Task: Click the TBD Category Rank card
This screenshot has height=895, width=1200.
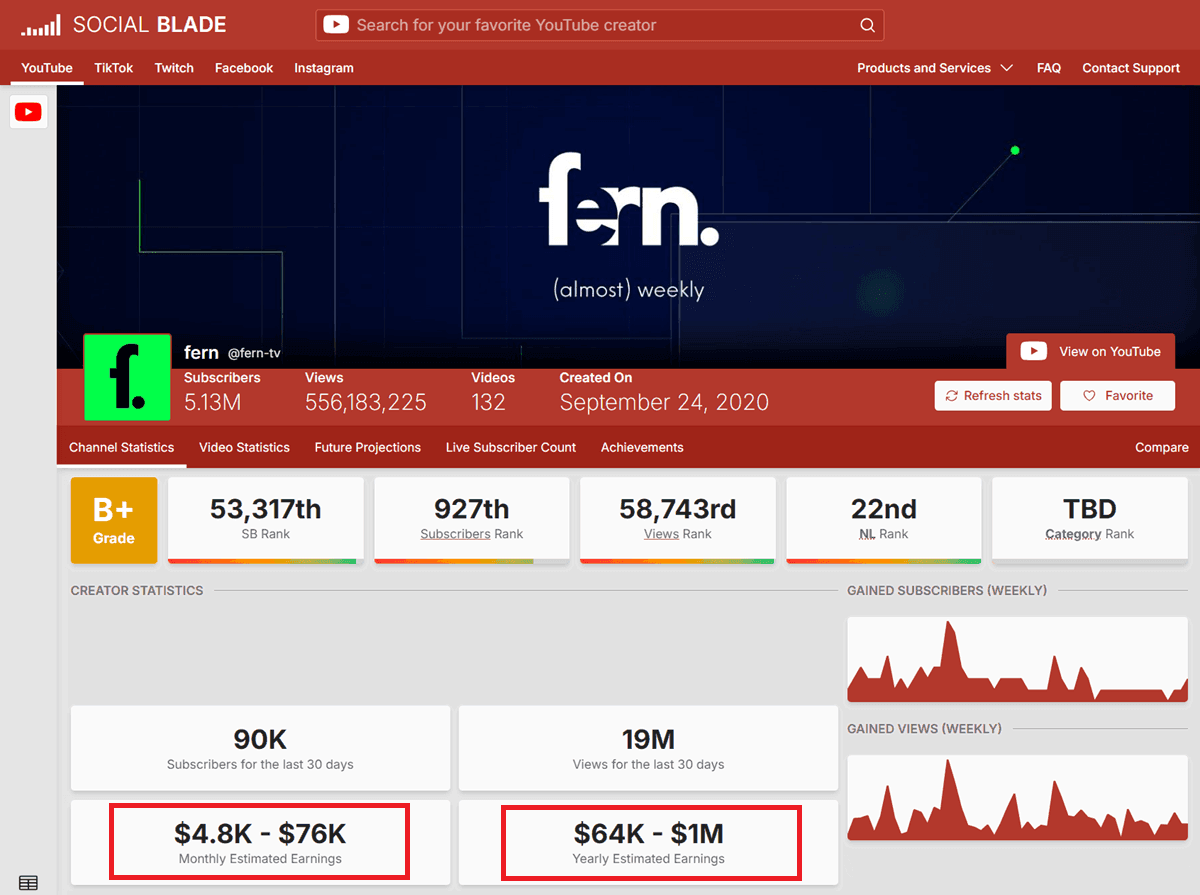Action: point(1090,520)
